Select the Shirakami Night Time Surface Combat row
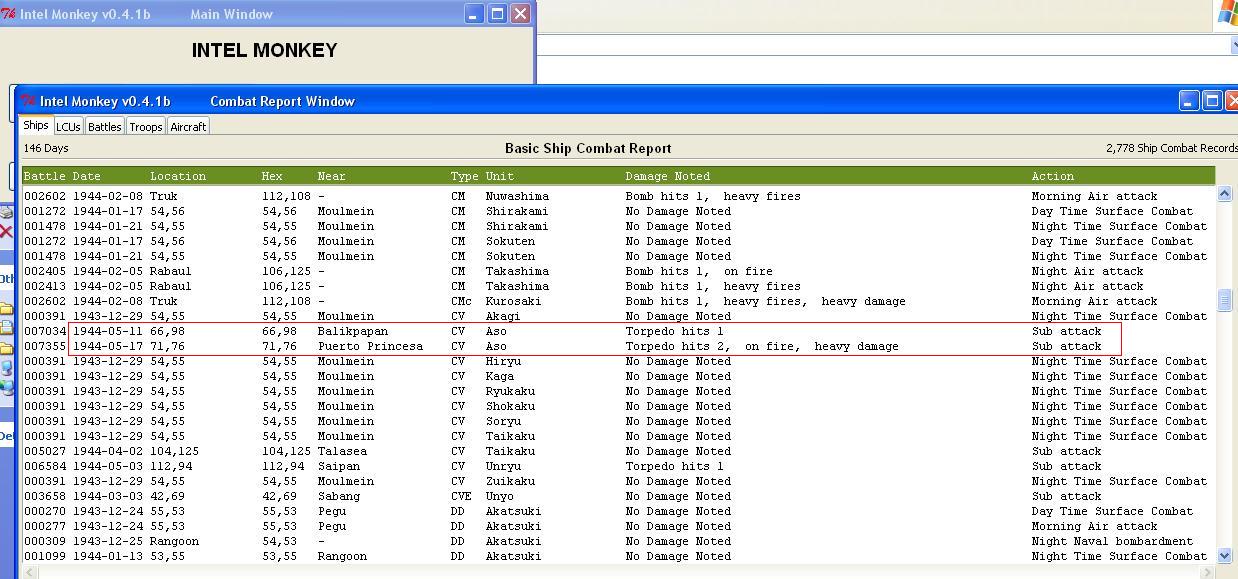This screenshot has width=1238, height=579. pyautogui.click(x=618, y=226)
